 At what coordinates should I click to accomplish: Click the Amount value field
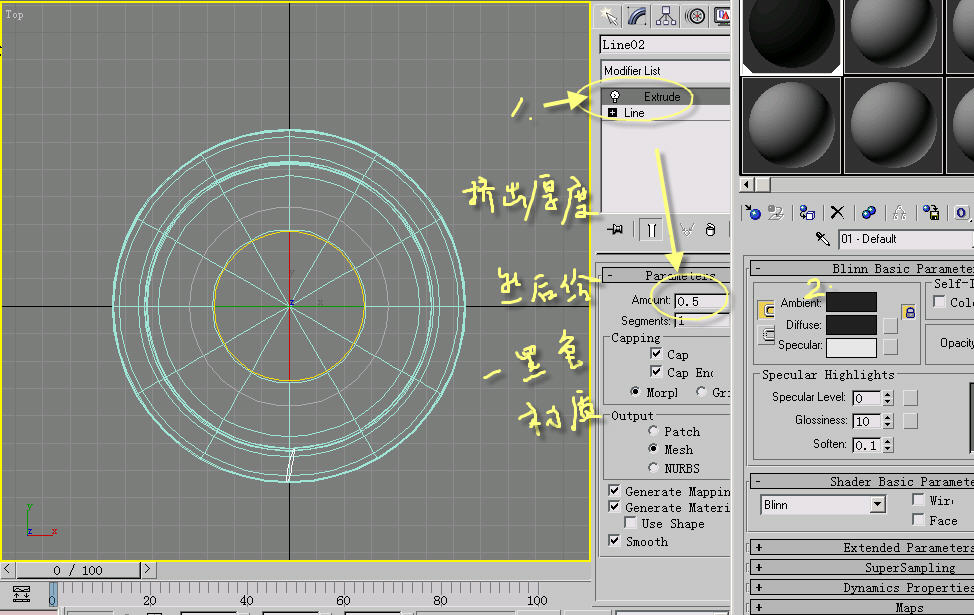pos(701,301)
